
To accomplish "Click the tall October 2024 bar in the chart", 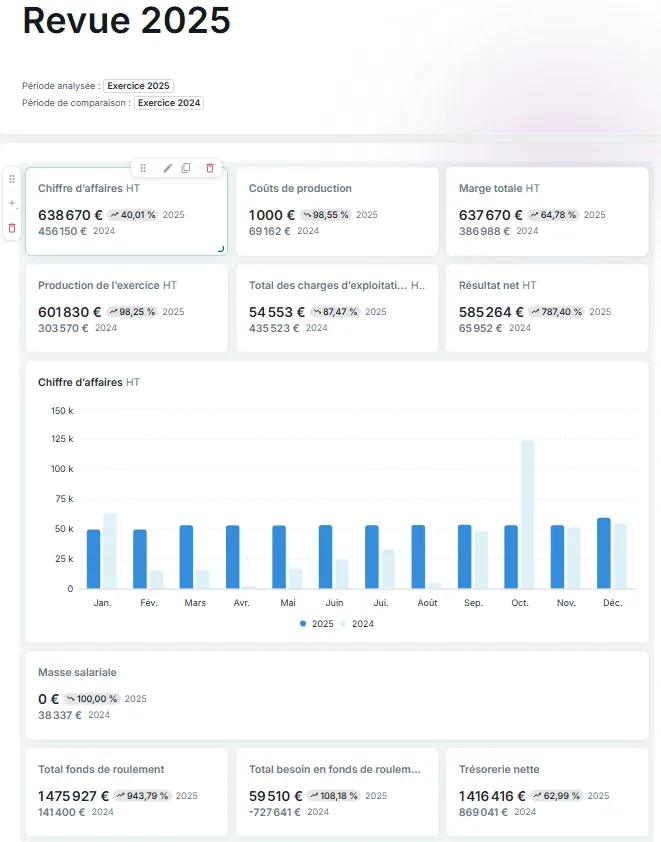I will (x=528, y=514).
